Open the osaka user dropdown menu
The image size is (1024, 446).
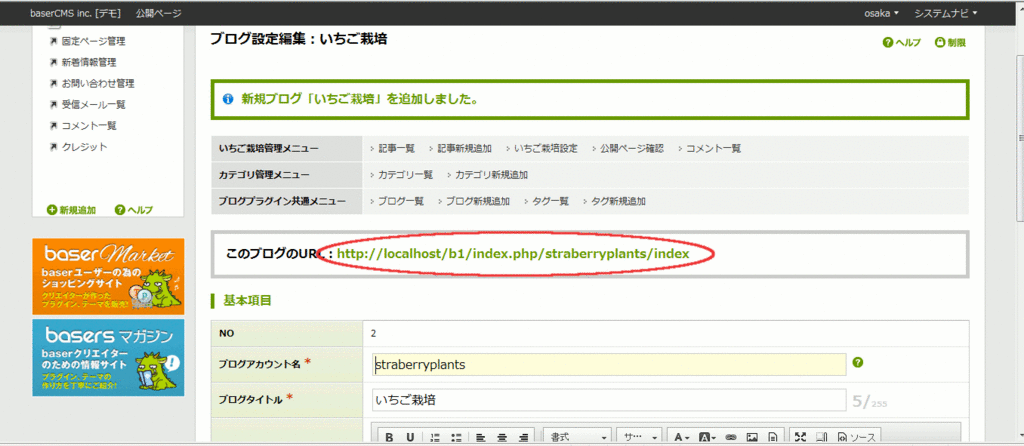pos(882,13)
